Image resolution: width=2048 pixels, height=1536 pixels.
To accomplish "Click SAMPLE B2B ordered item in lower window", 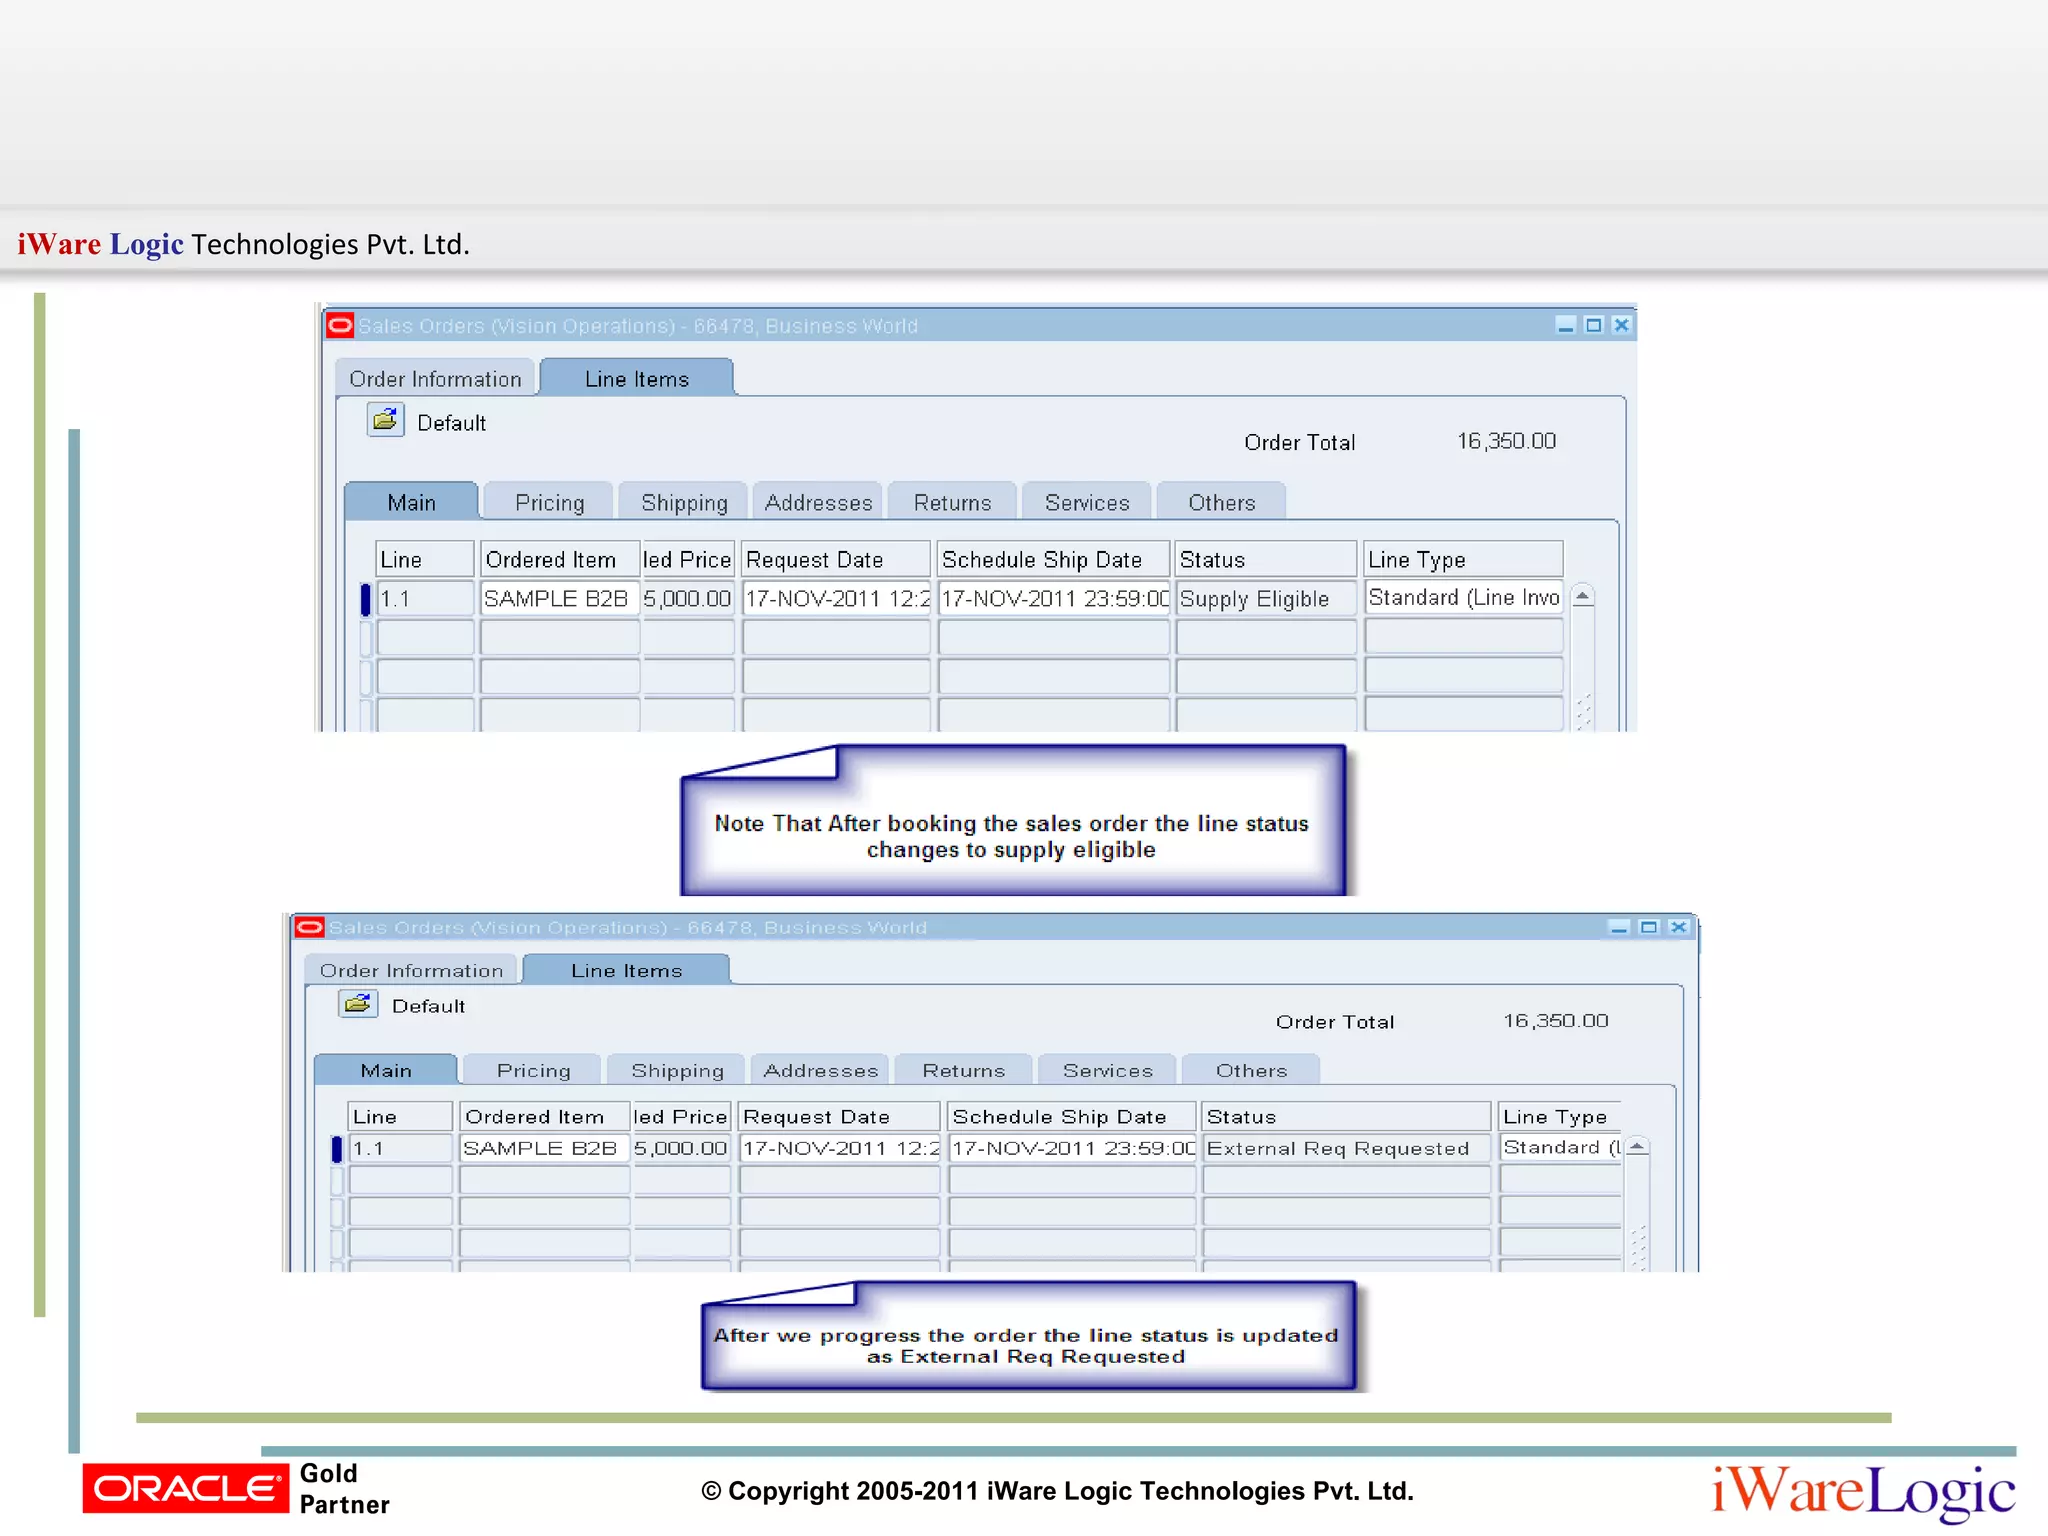I will (544, 1148).
